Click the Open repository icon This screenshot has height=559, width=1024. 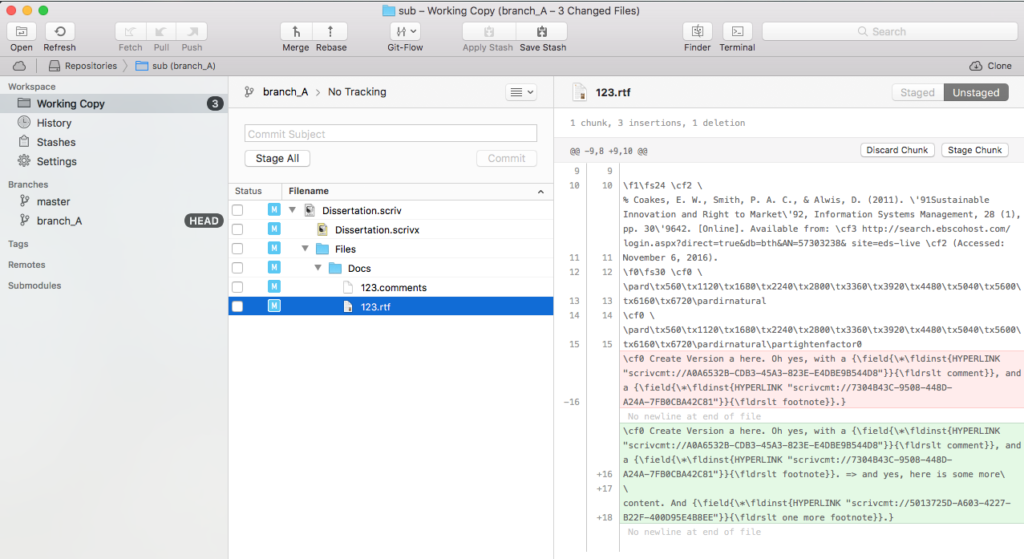[x=21, y=32]
